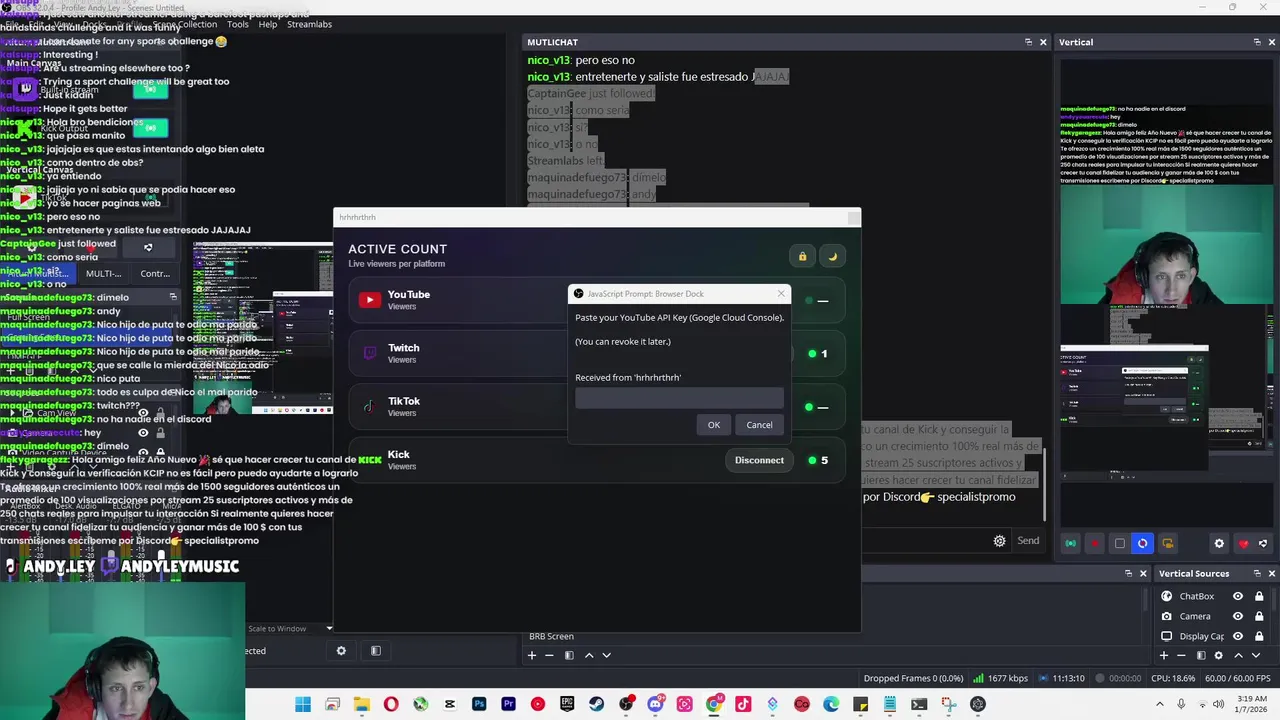Open Scale to Window dropdown
Viewport: 1280px width, 720px height.
[290, 628]
